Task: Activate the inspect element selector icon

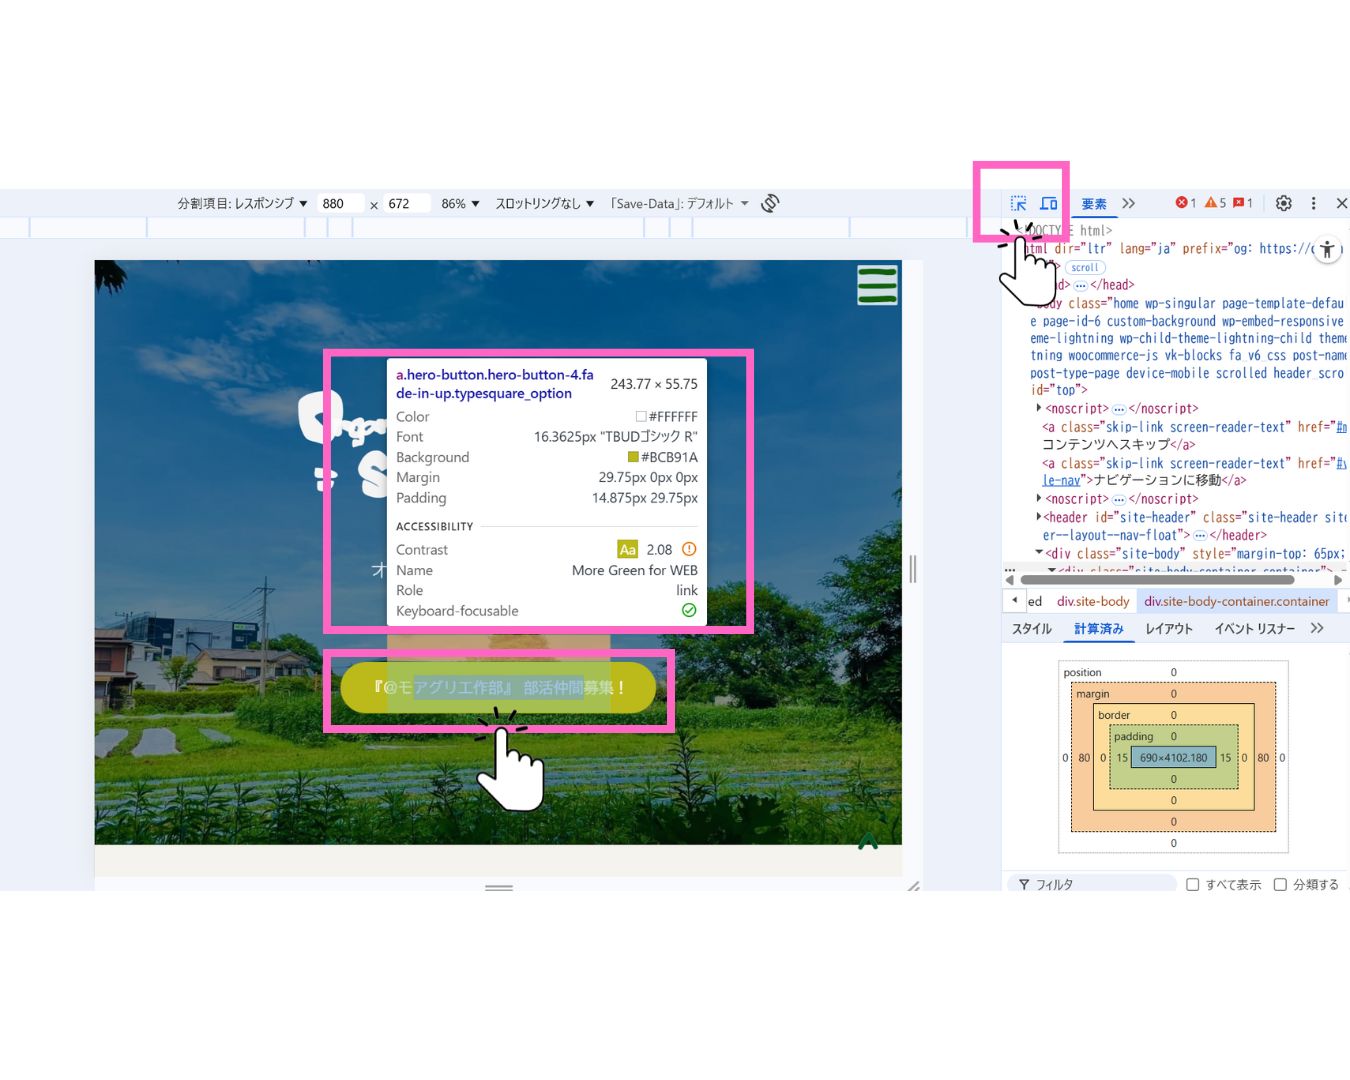Action: (x=1018, y=203)
